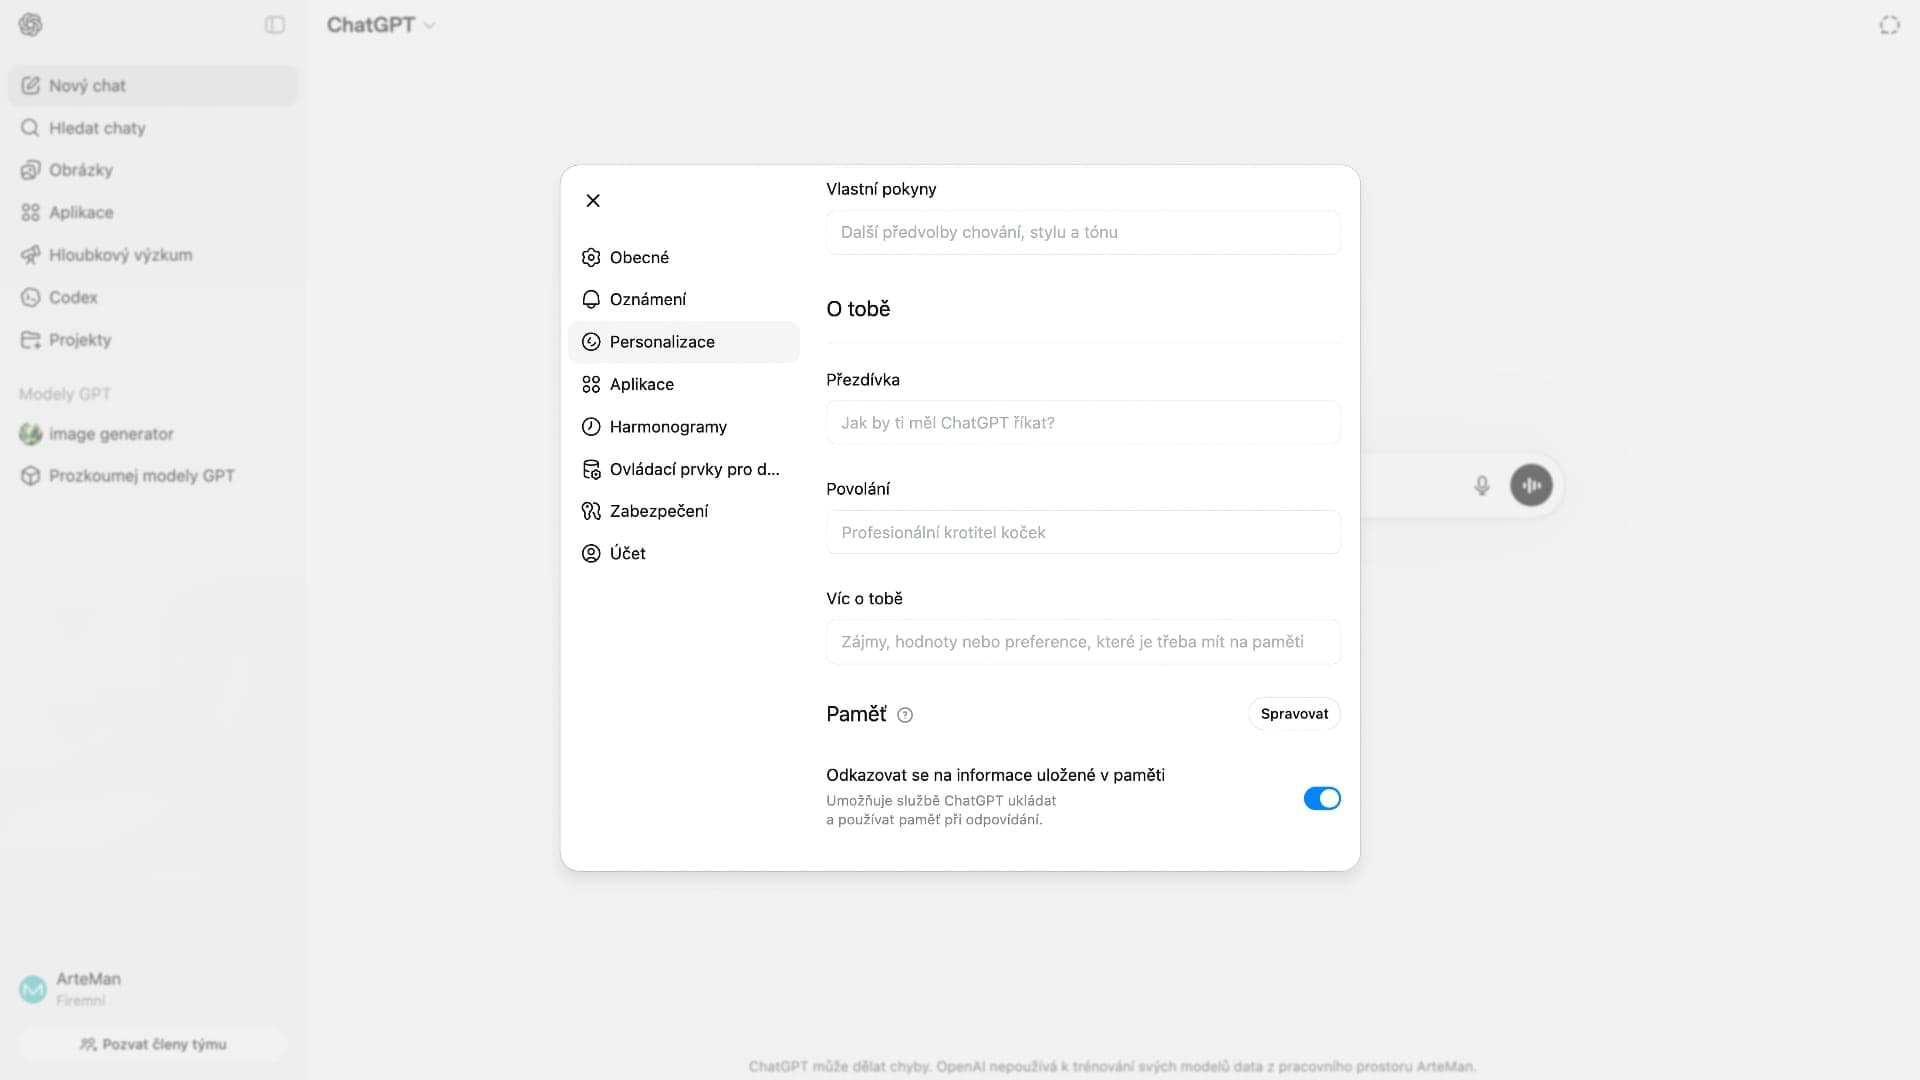1920x1080 pixels.
Task: Click the Vlastní pokyny text field
Action: 1082,232
